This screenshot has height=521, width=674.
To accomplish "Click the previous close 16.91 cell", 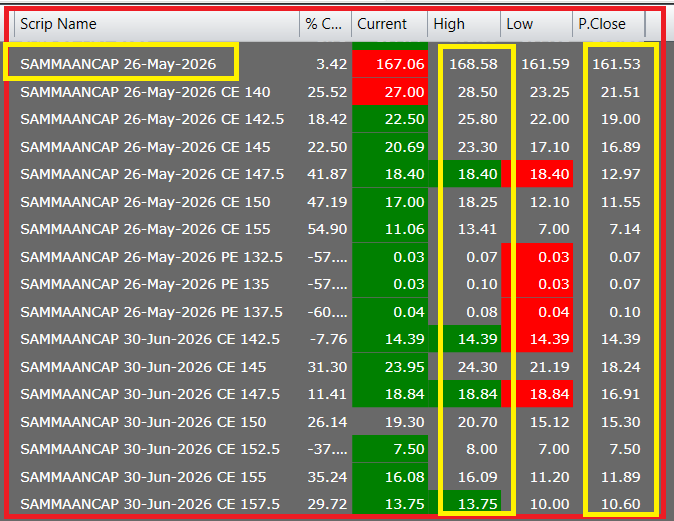I will coord(610,394).
